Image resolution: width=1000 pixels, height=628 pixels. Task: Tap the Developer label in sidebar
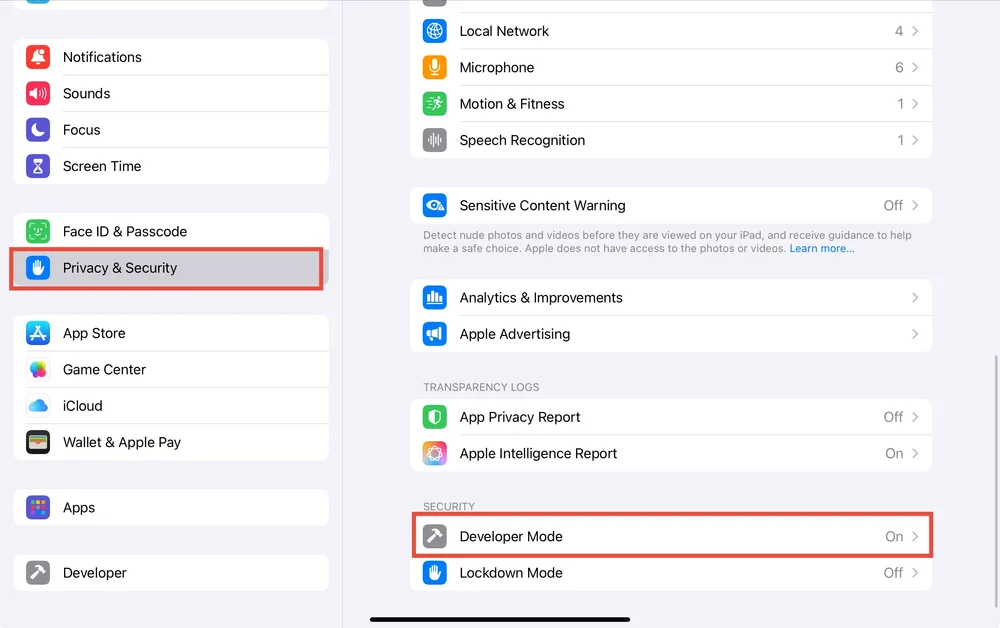[94, 573]
